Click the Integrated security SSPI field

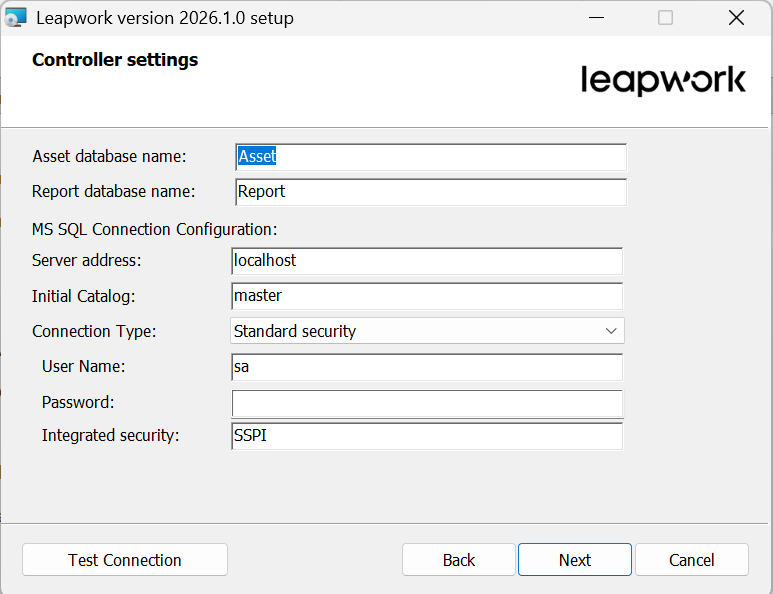427,436
